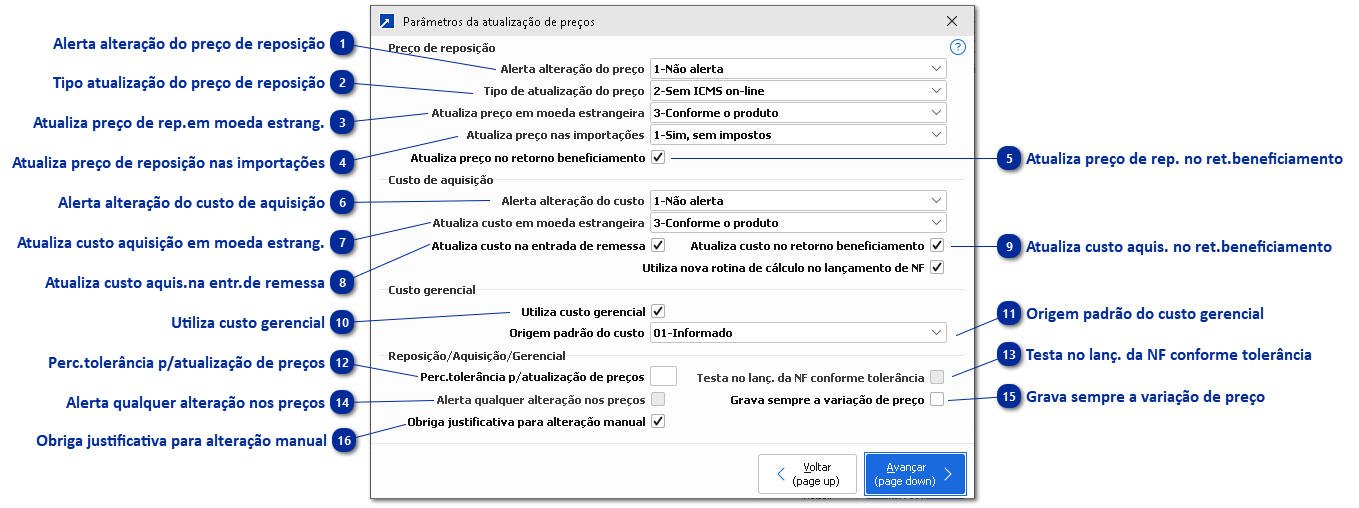
Task: Uncheck 'Atualiza custo na entrada de remessa'
Action: click(x=657, y=245)
